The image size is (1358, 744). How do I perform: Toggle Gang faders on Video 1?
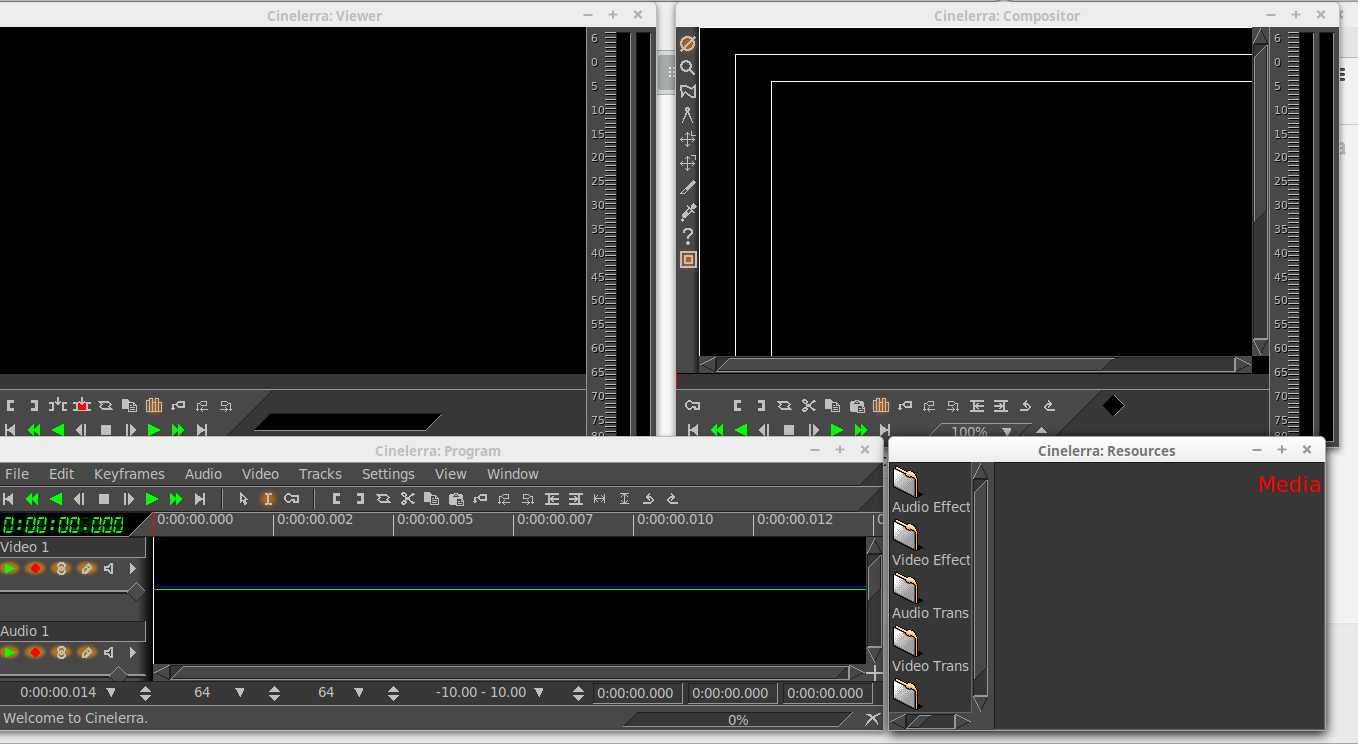pos(60,568)
